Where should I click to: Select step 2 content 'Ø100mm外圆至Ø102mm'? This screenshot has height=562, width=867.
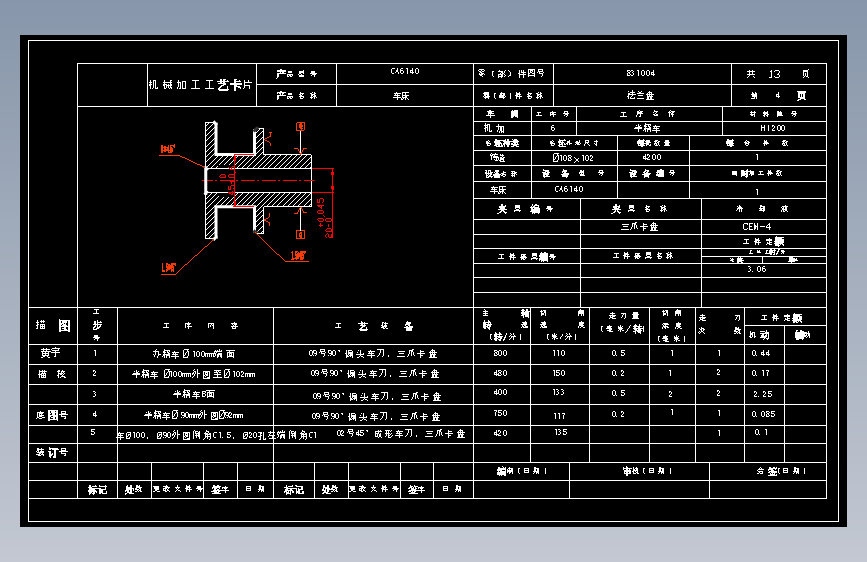209,374
